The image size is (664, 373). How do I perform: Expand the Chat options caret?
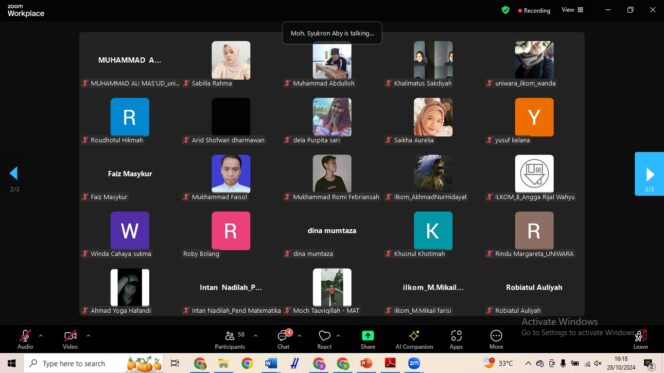click(299, 336)
